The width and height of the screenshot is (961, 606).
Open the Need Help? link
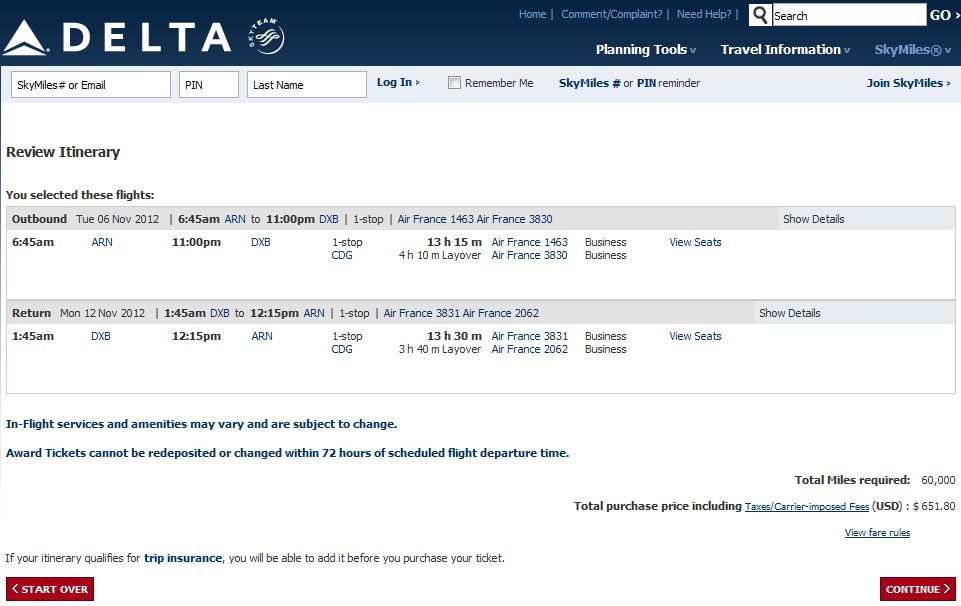click(x=704, y=14)
